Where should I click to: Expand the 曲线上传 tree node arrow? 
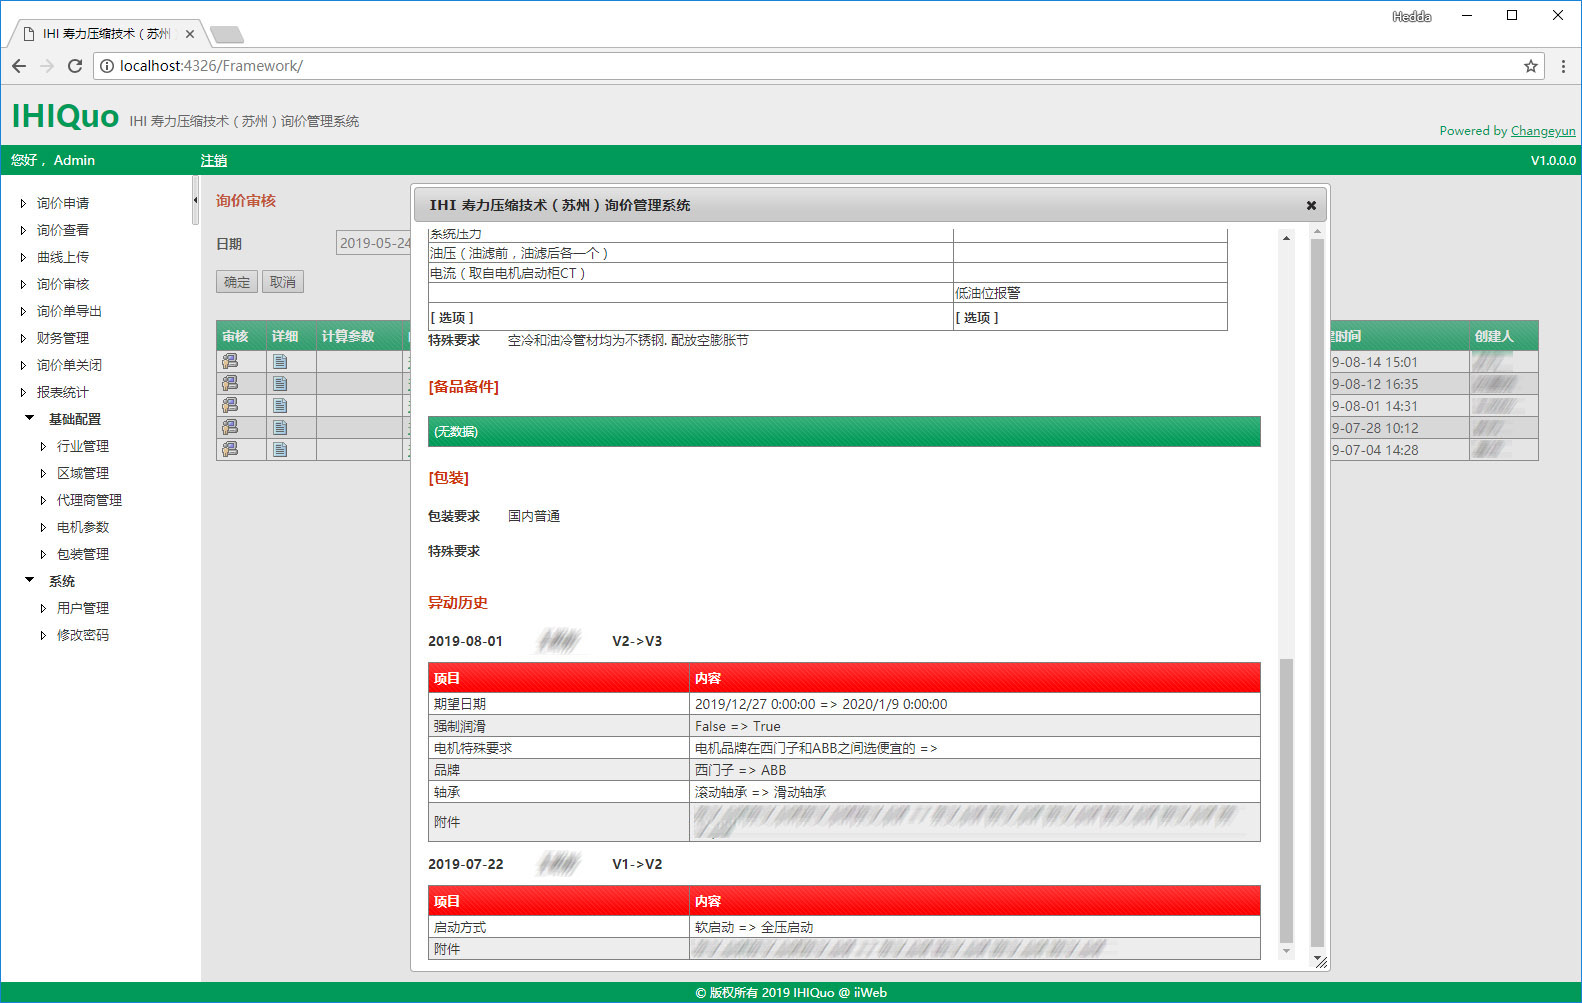click(23, 257)
